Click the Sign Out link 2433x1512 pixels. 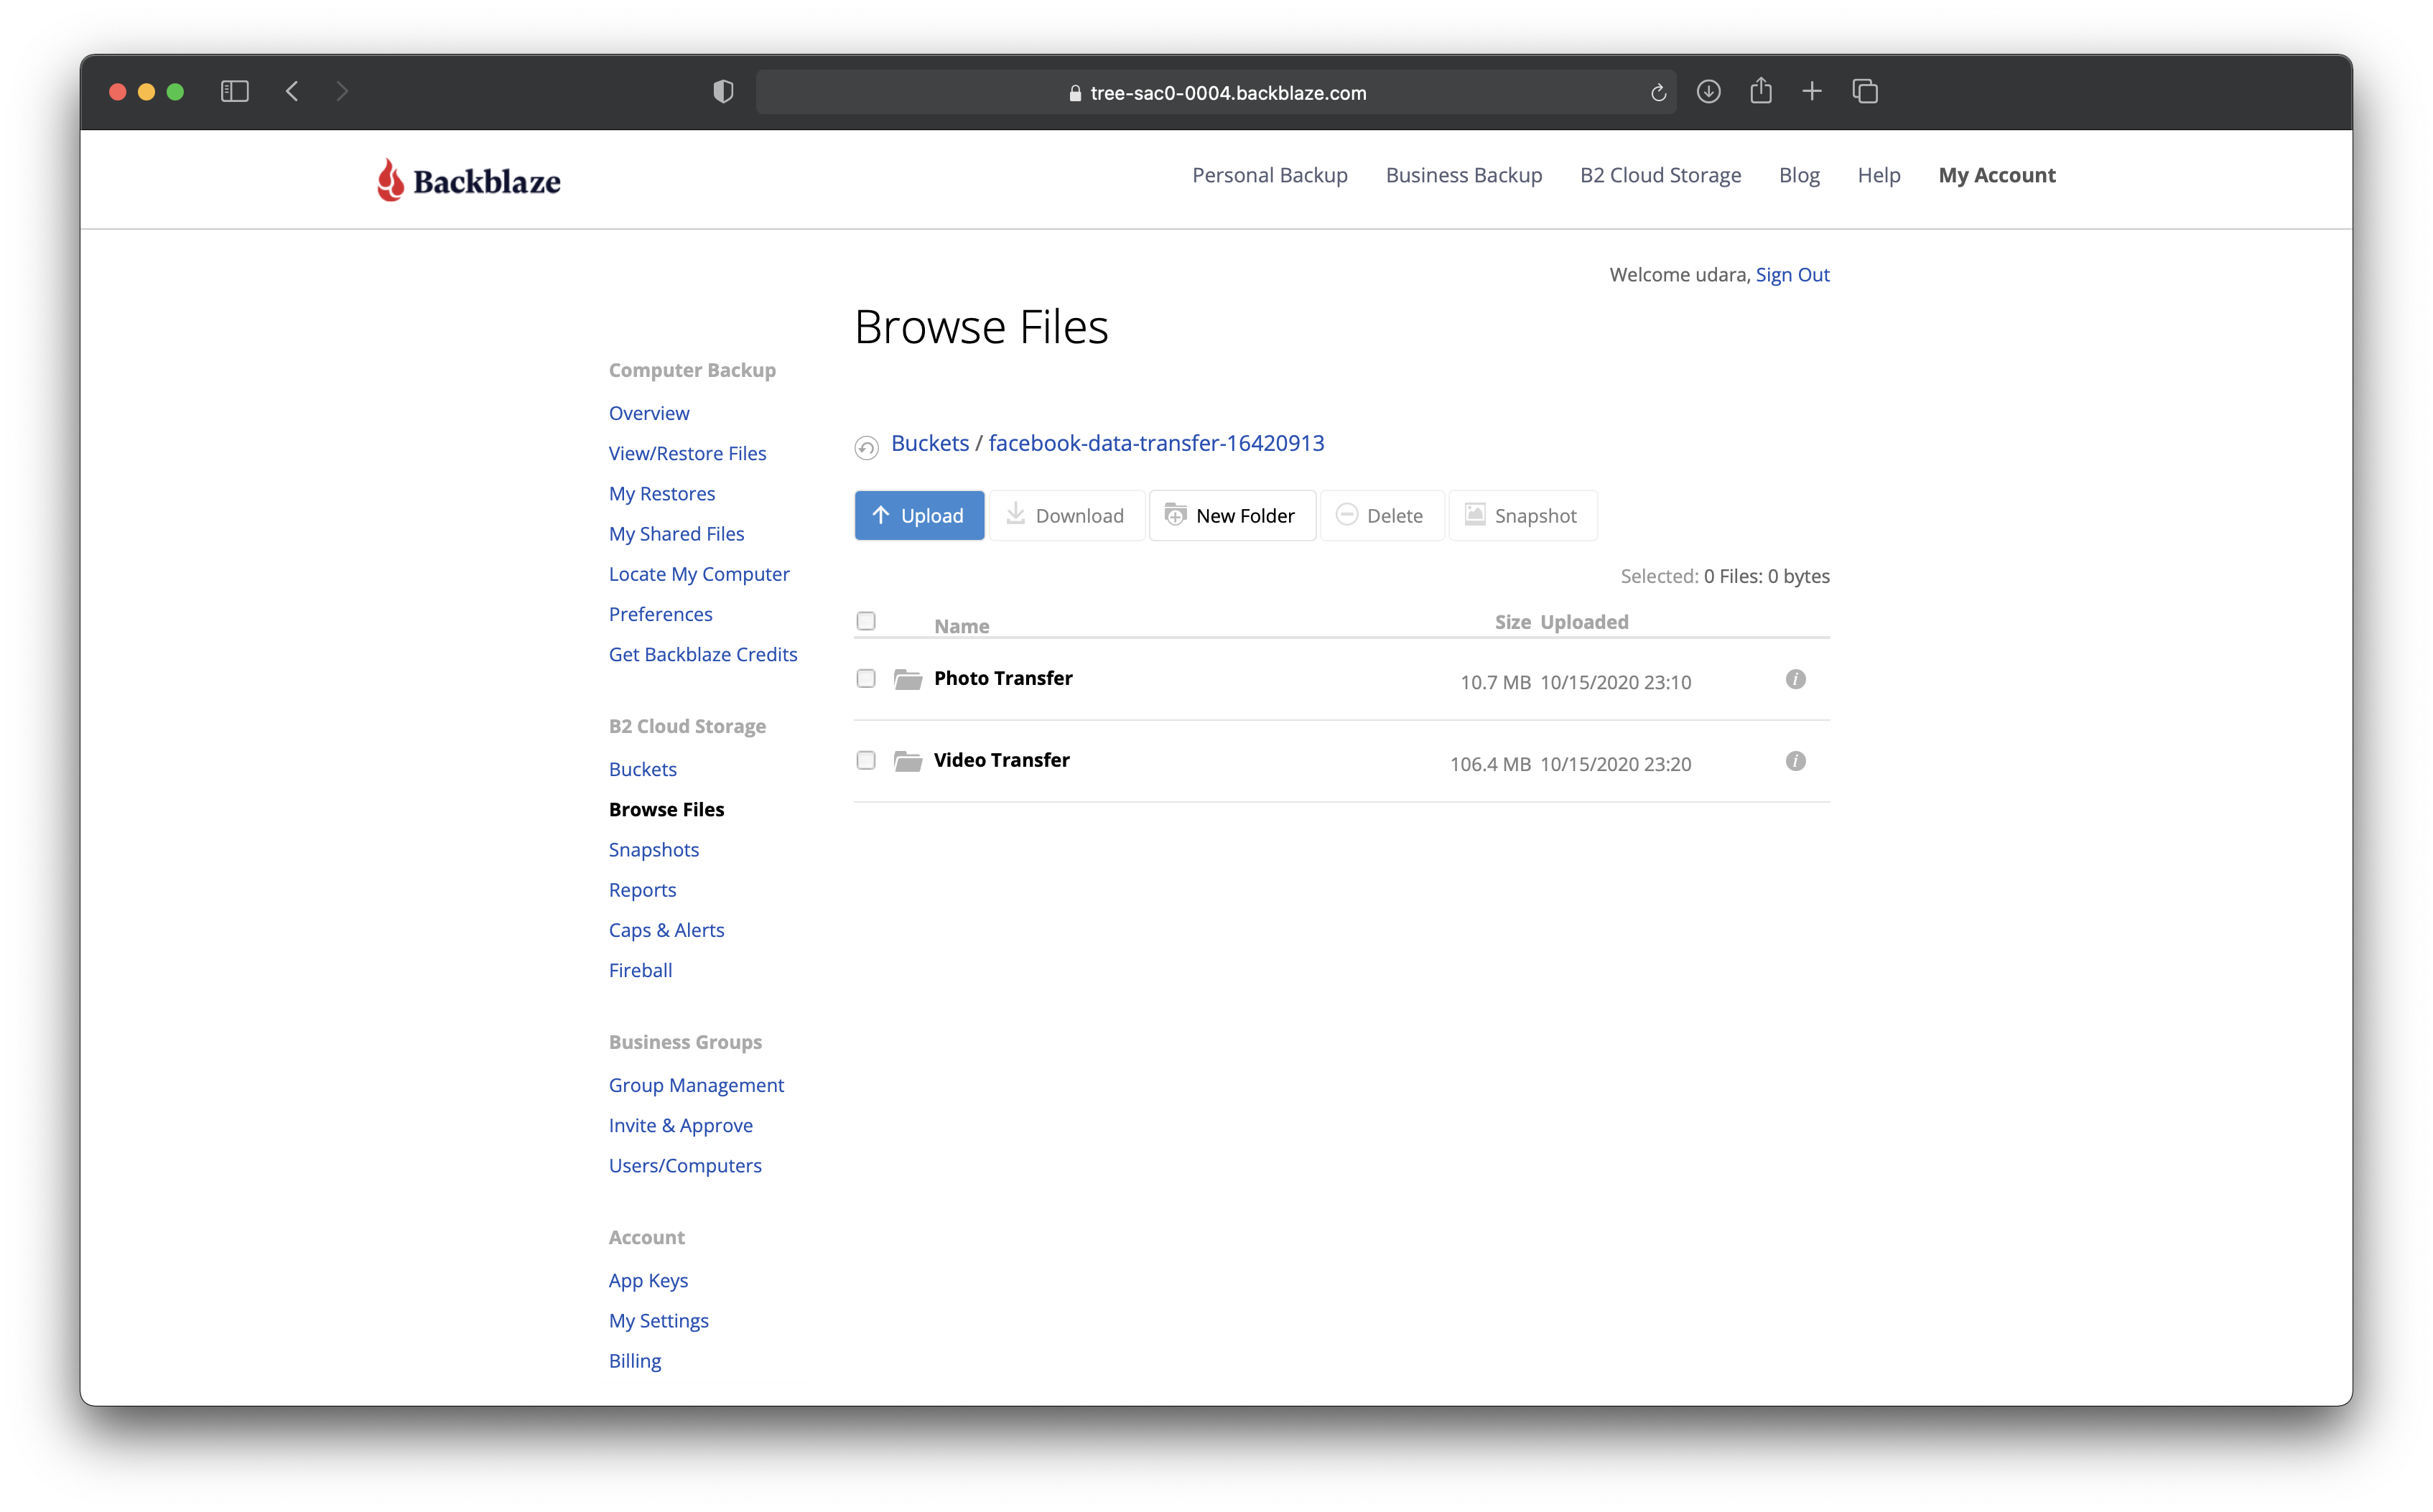click(1792, 274)
